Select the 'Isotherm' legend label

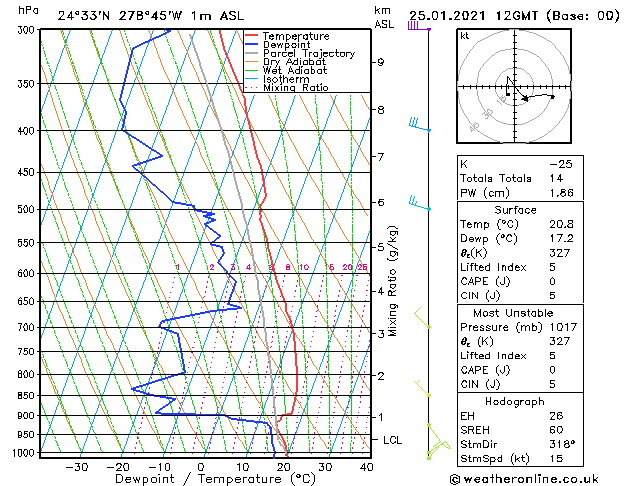pyautogui.click(x=286, y=79)
